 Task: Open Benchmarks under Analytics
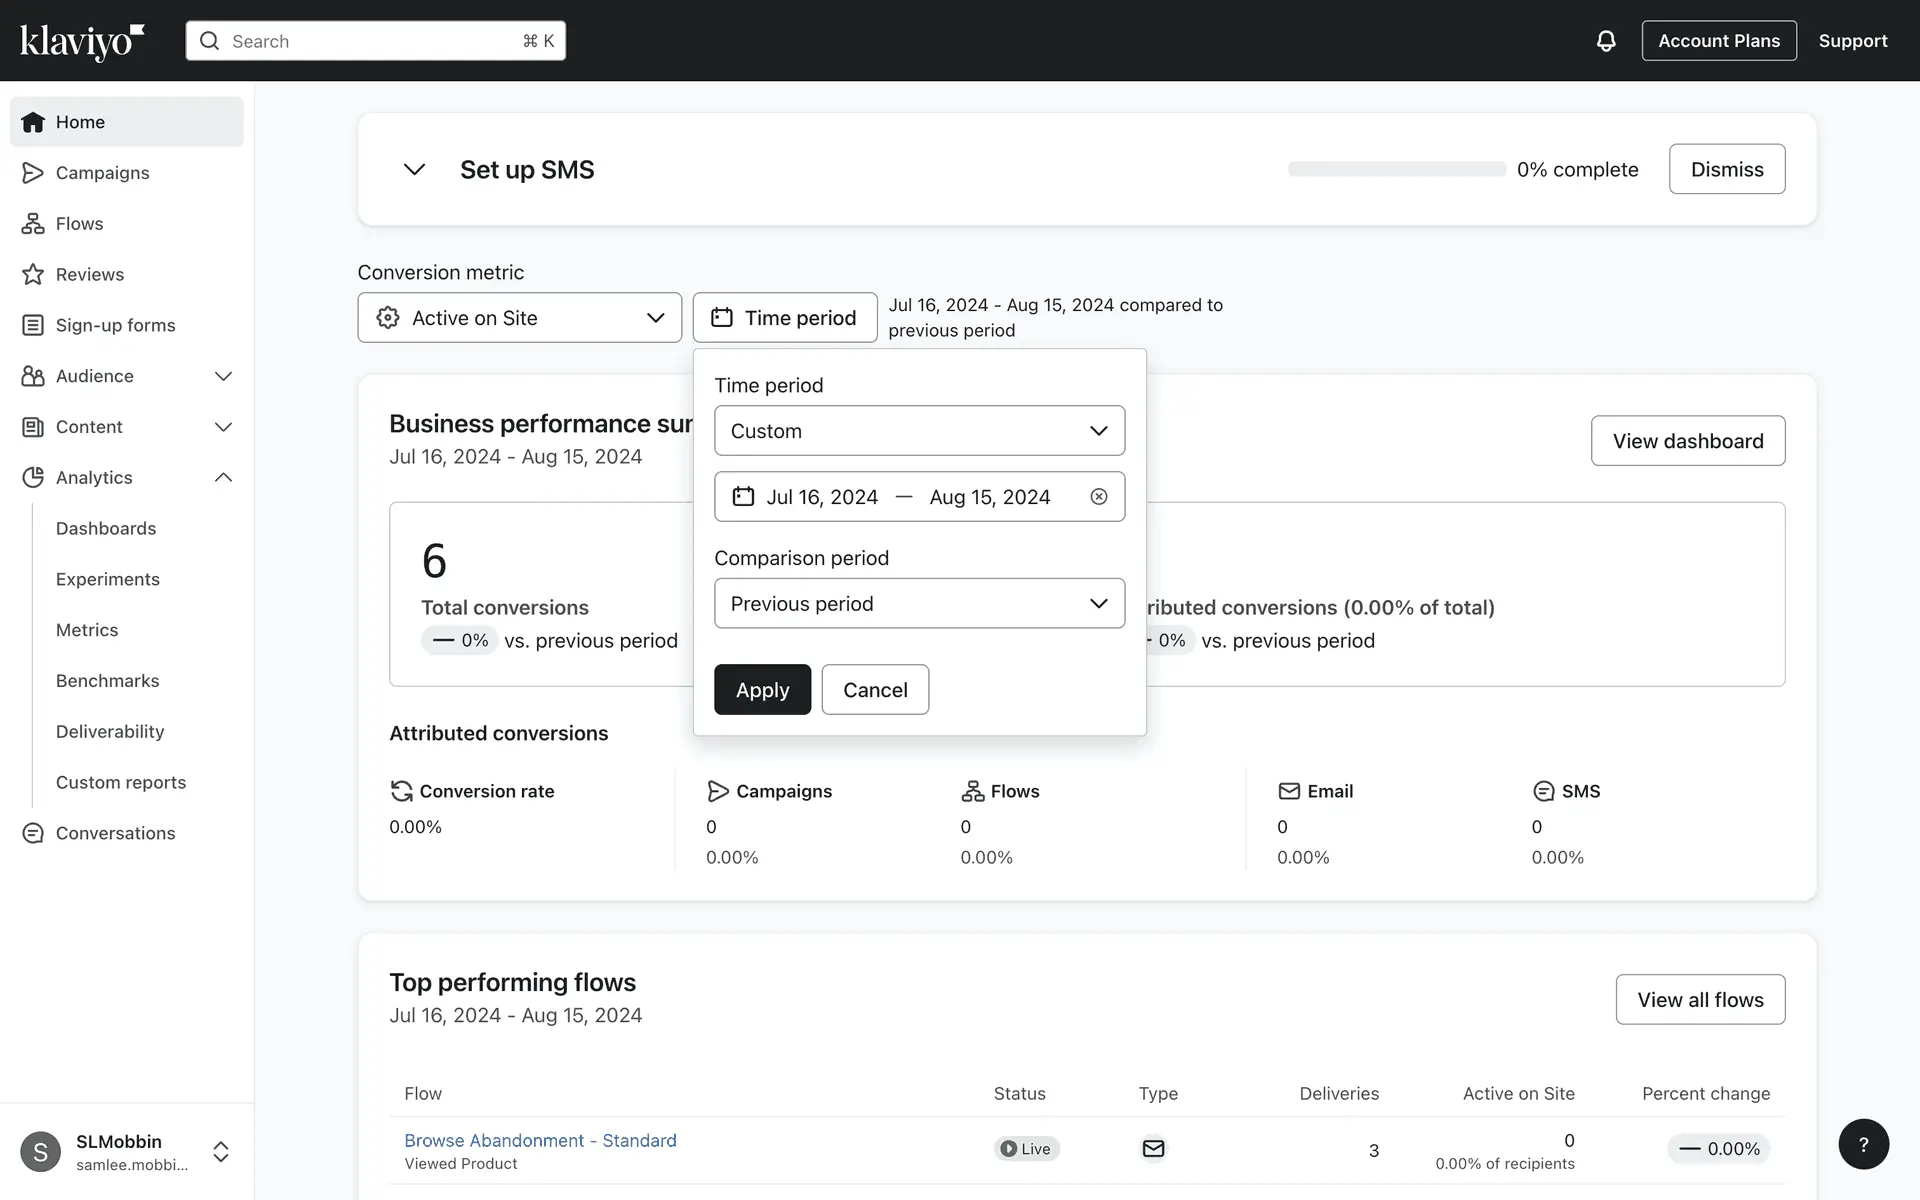click(x=107, y=681)
